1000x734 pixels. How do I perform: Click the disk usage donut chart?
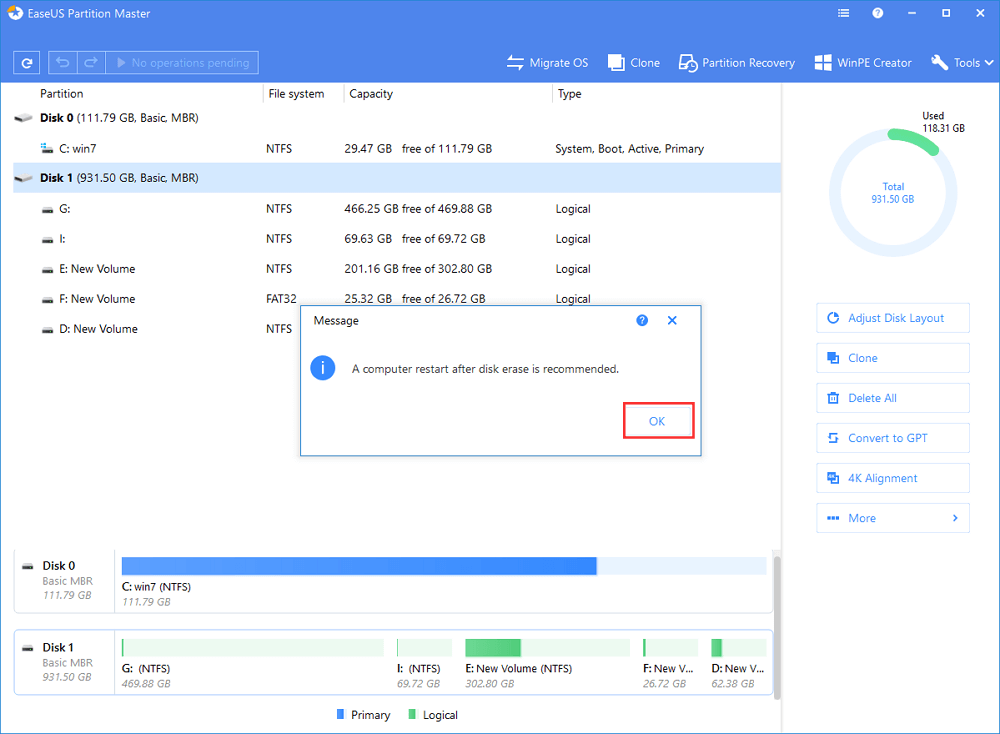point(893,193)
